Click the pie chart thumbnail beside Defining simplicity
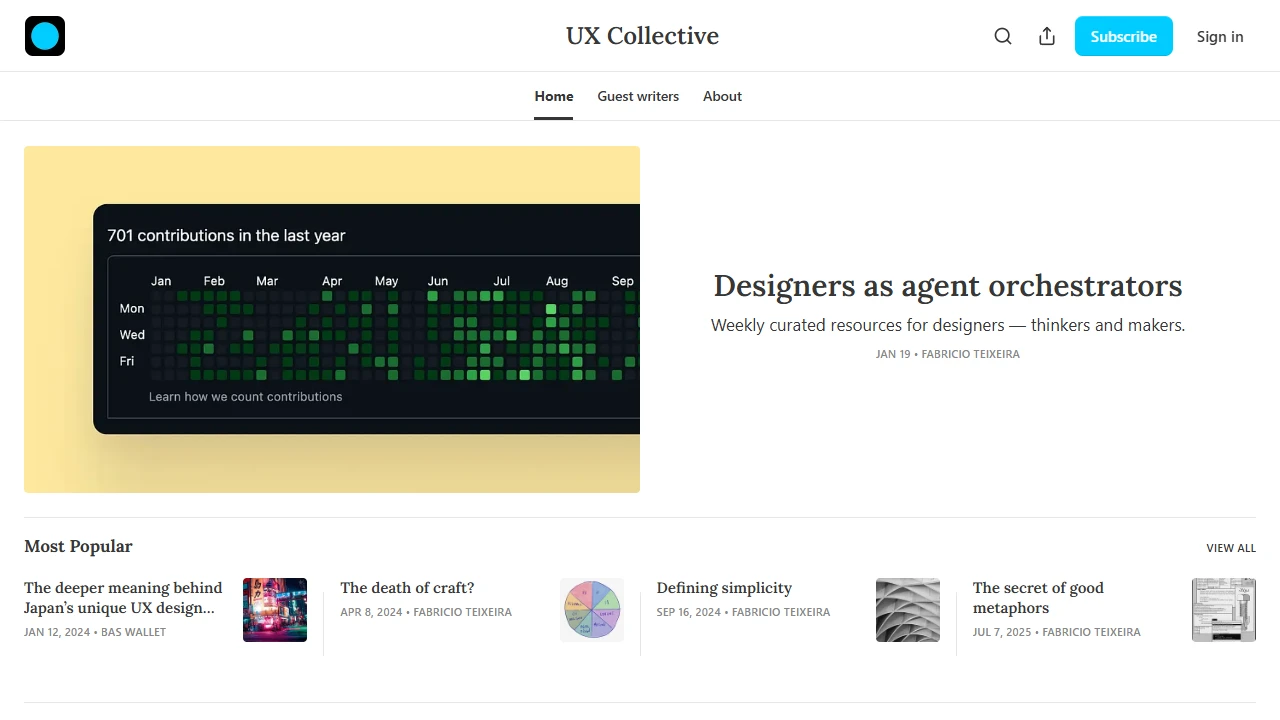 point(591,610)
